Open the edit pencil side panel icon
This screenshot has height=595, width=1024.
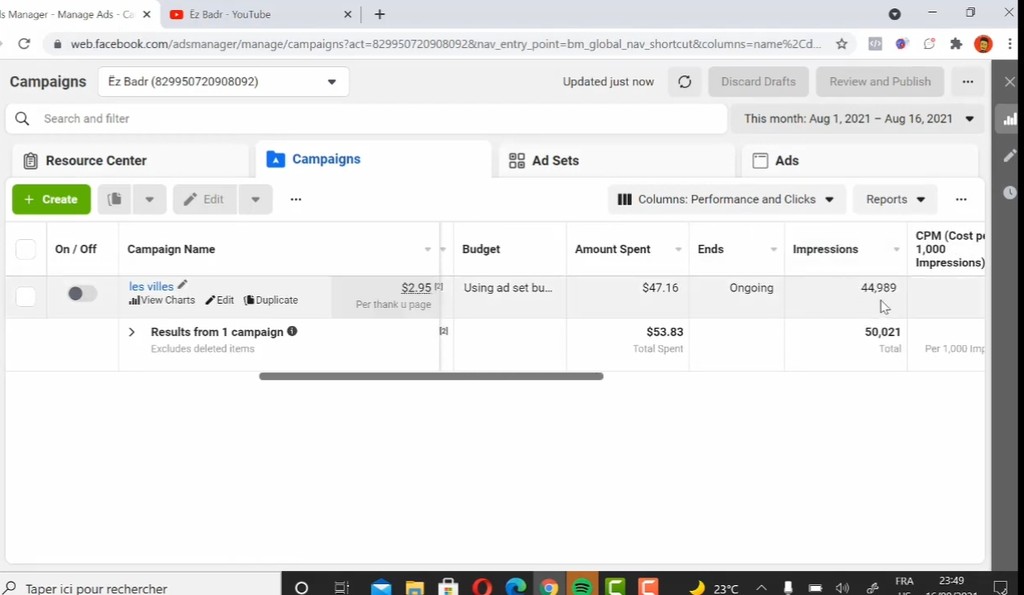(1010, 155)
